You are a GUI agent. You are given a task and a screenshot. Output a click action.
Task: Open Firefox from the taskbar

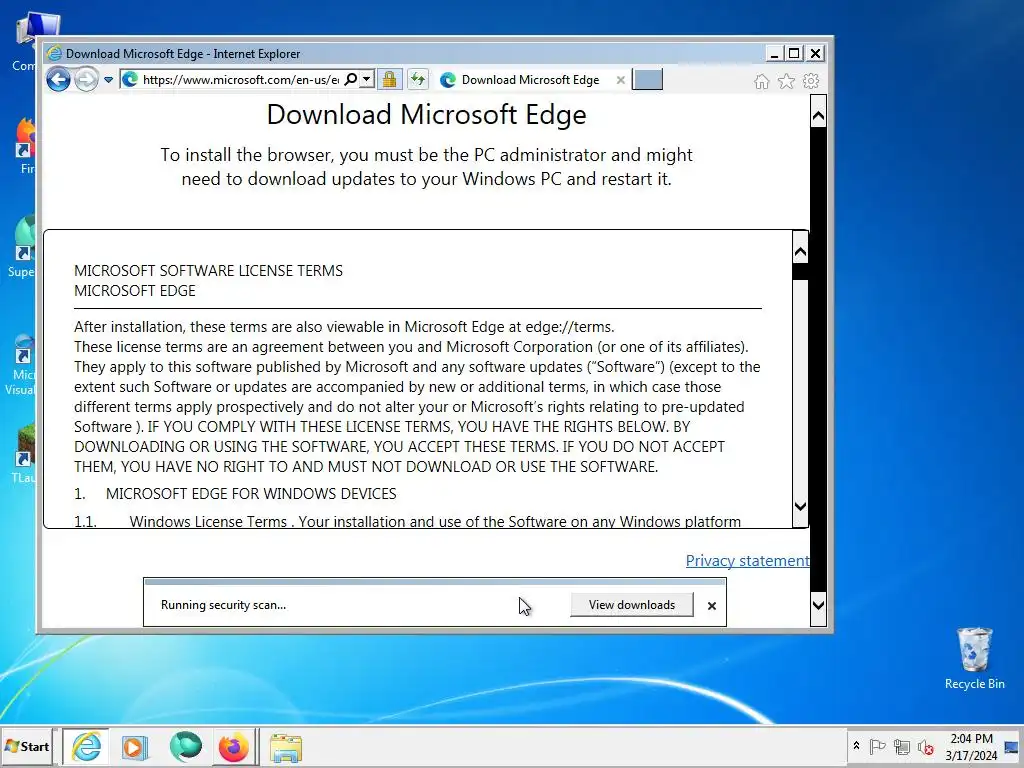pyautogui.click(x=234, y=747)
